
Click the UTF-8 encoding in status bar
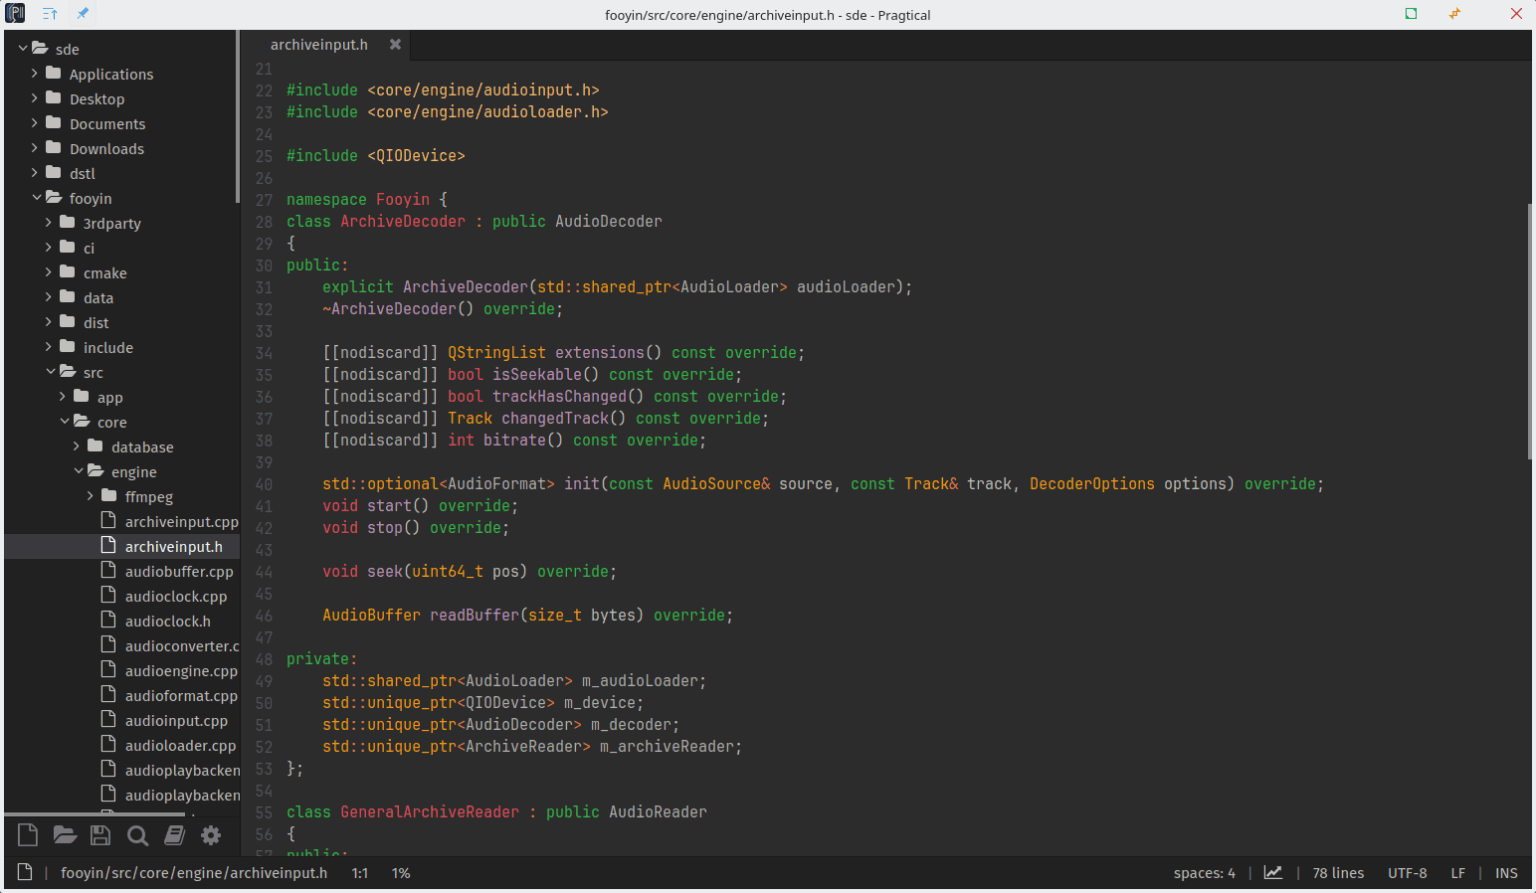point(1407,873)
